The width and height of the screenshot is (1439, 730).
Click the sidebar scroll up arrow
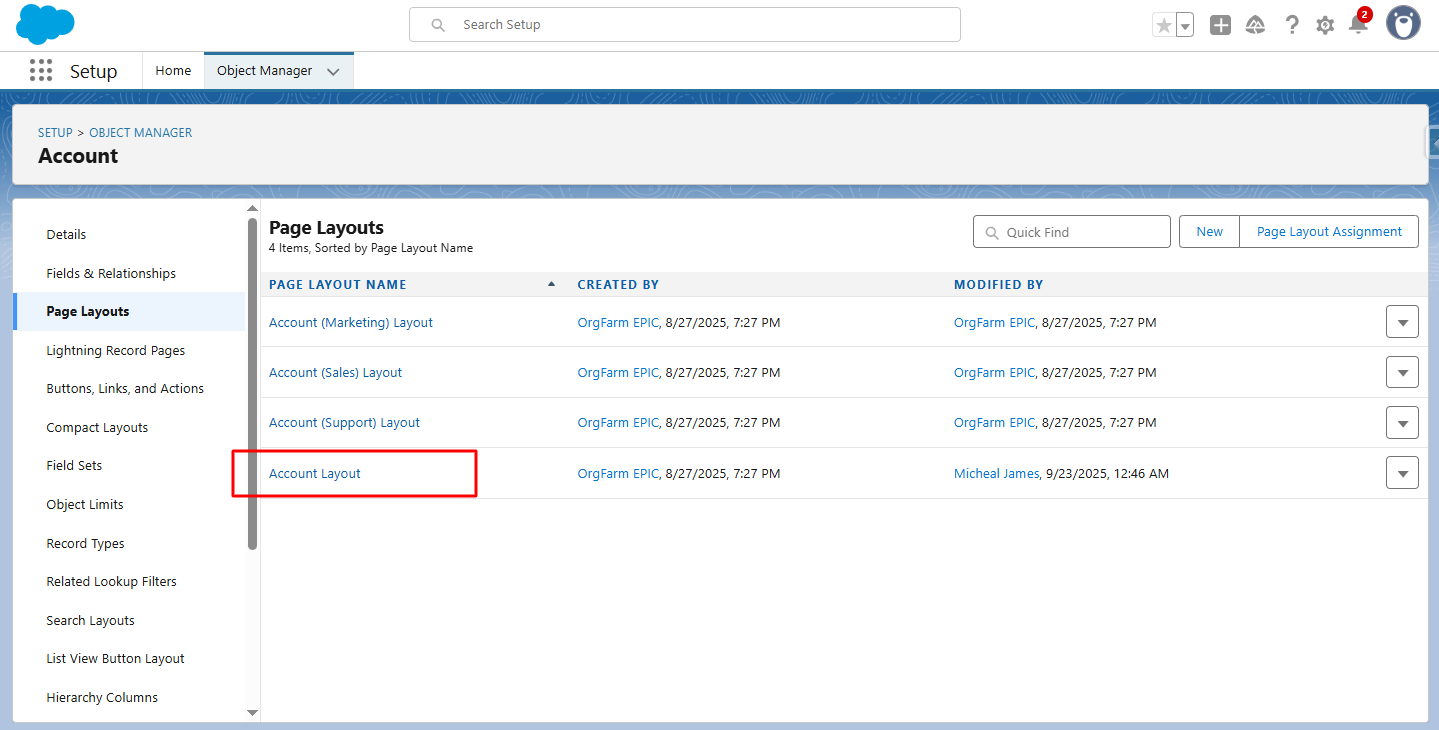pyautogui.click(x=252, y=209)
